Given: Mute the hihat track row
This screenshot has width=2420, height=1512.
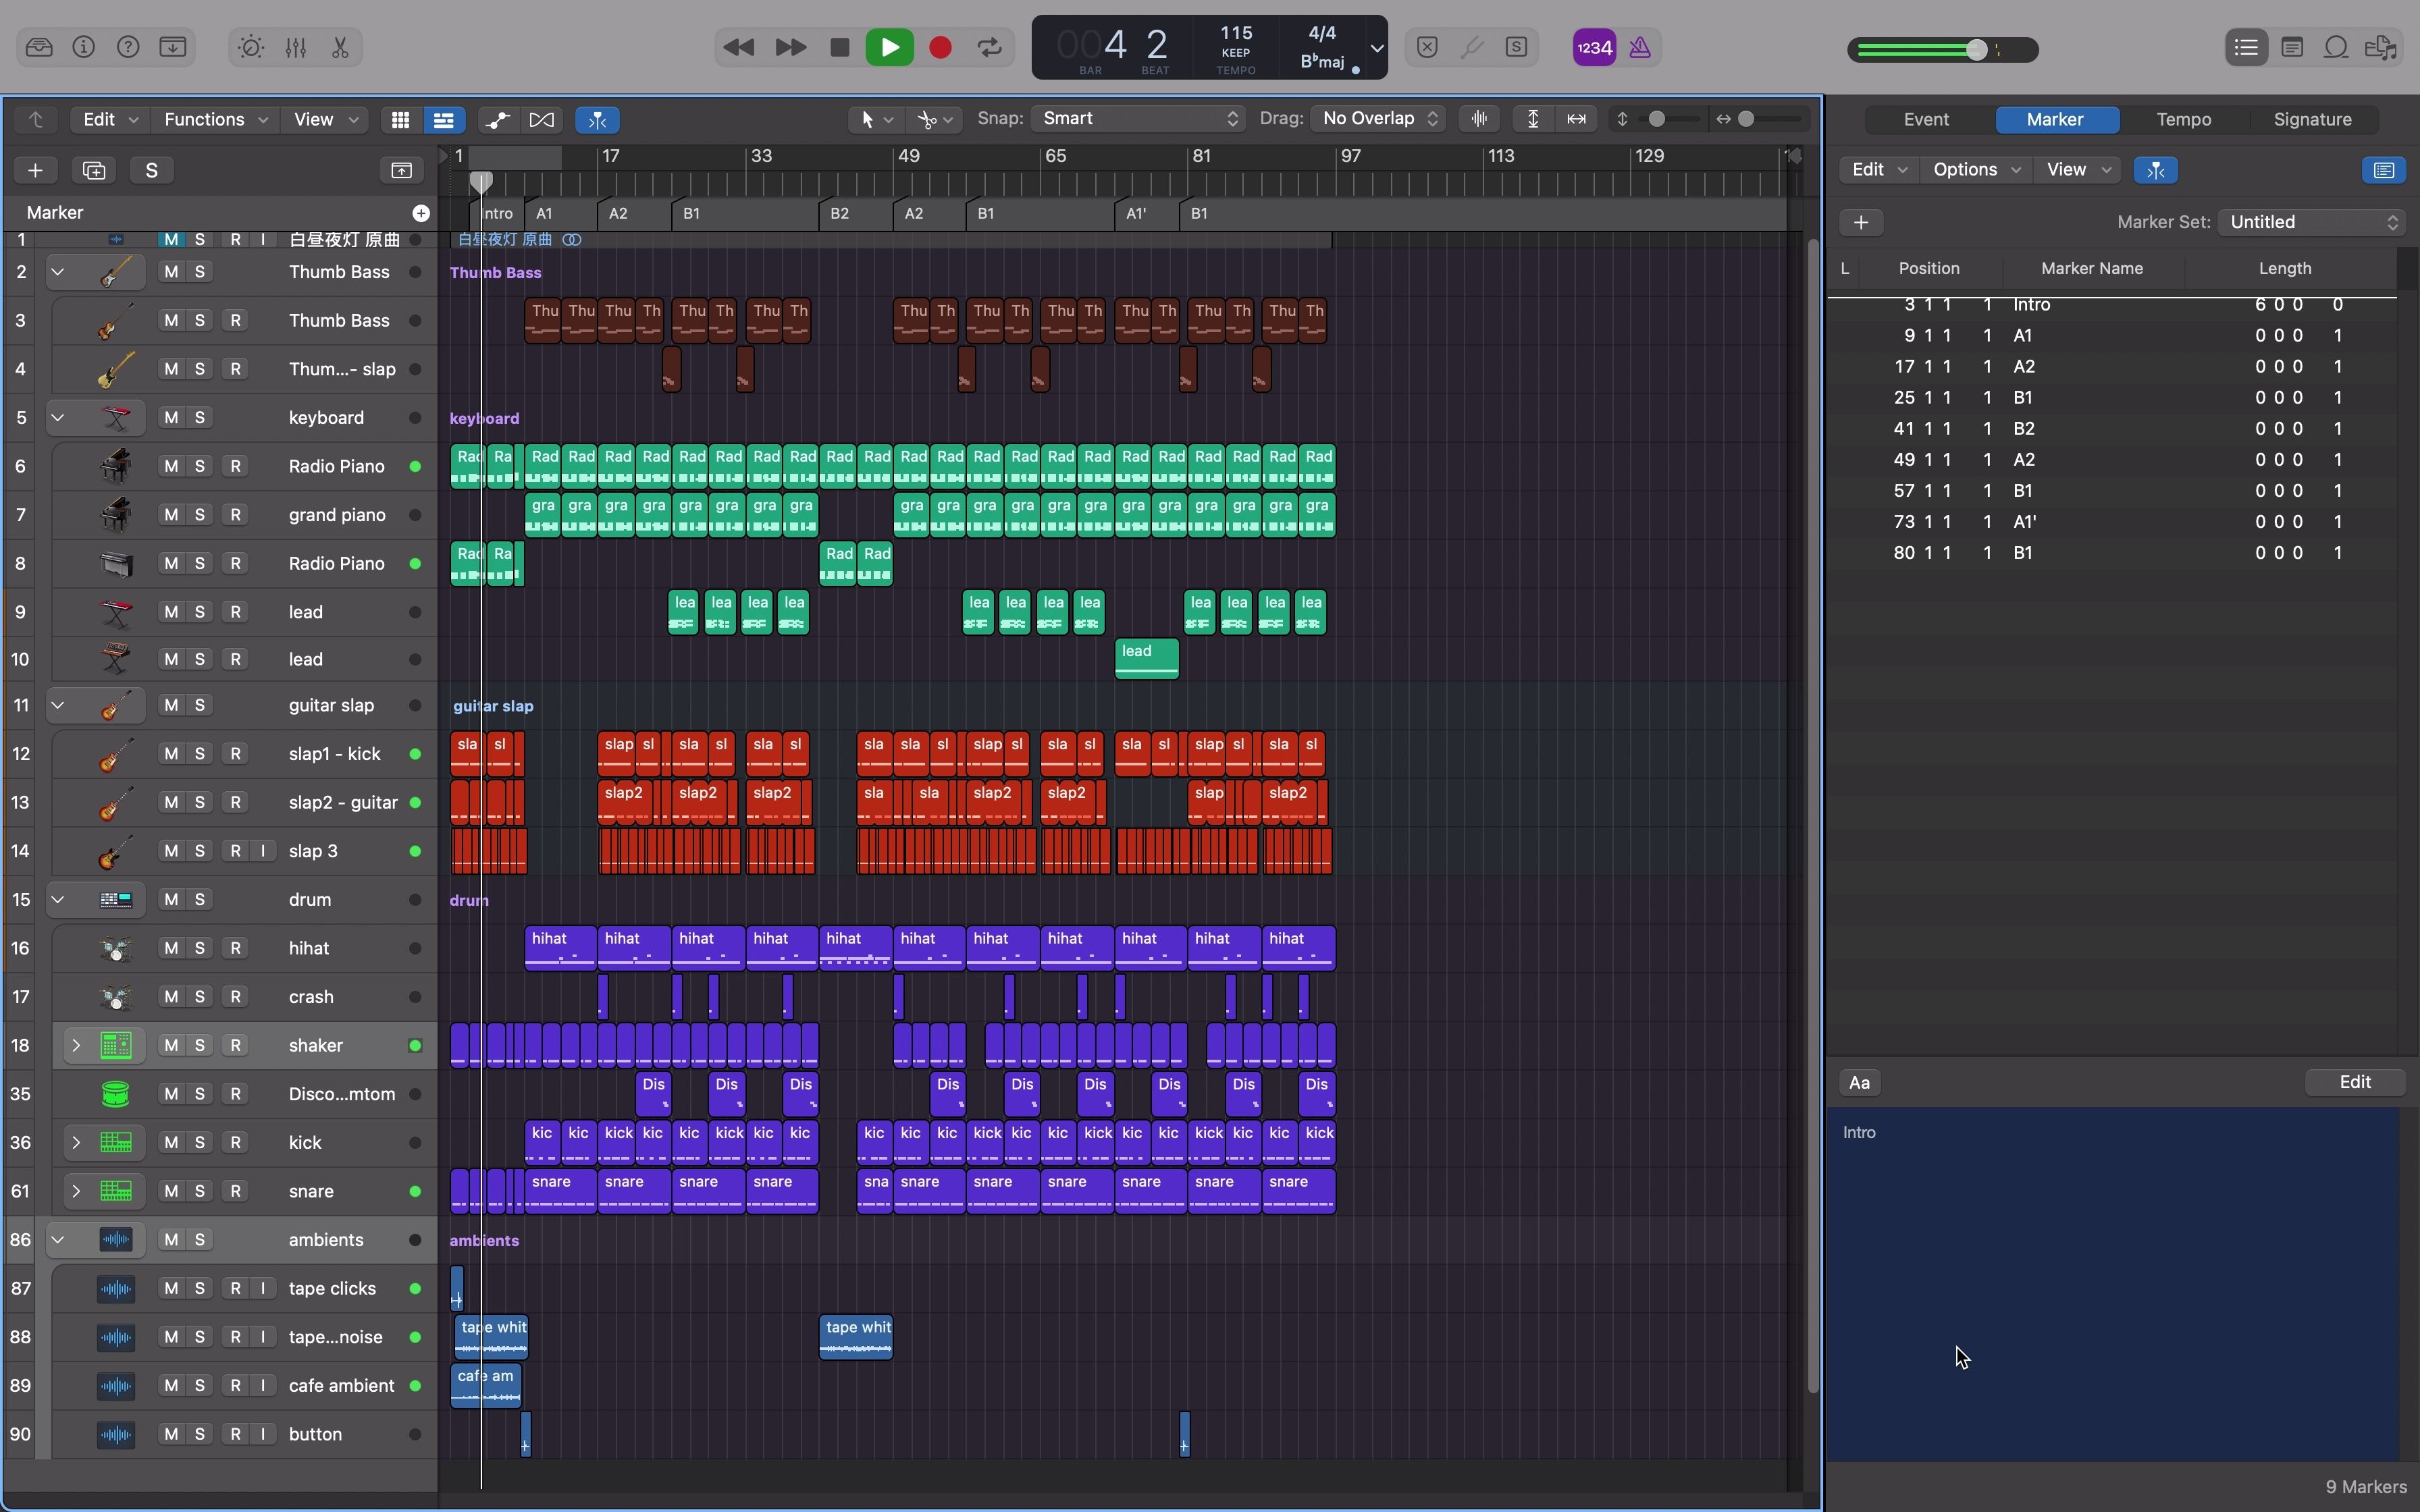Looking at the screenshot, I should (169, 948).
